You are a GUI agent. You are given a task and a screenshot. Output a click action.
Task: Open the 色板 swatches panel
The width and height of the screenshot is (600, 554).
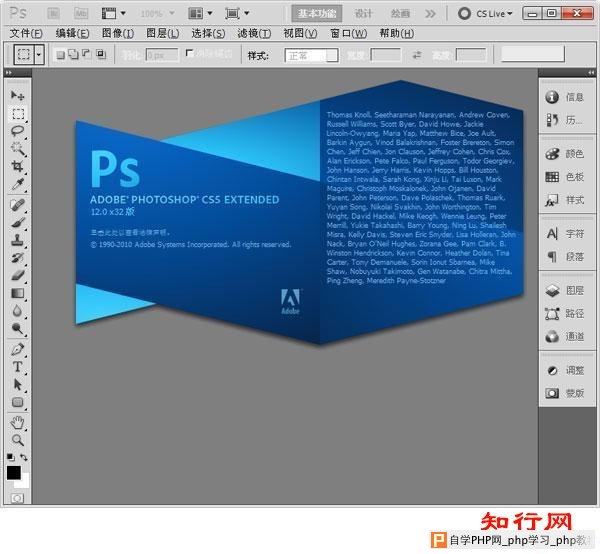(x=565, y=177)
